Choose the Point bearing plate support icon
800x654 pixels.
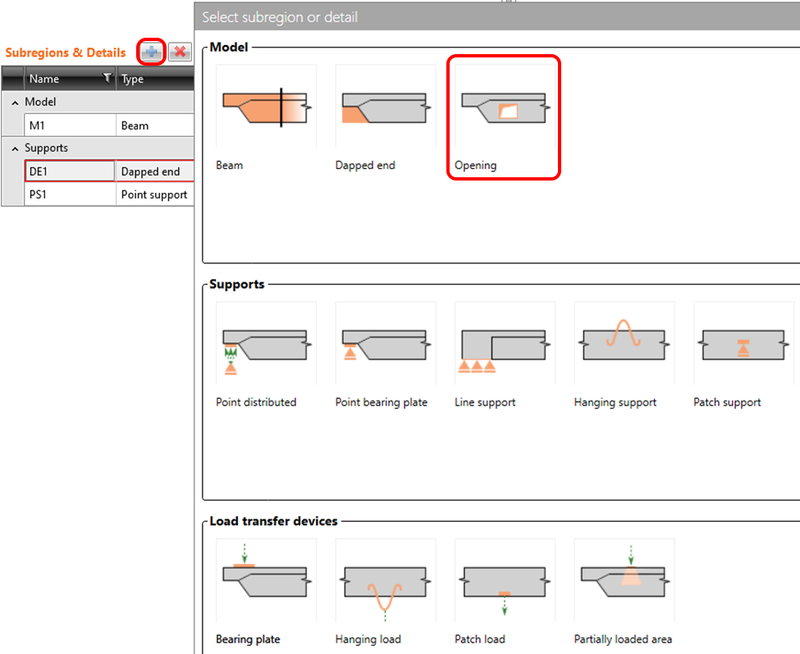tap(385, 344)
